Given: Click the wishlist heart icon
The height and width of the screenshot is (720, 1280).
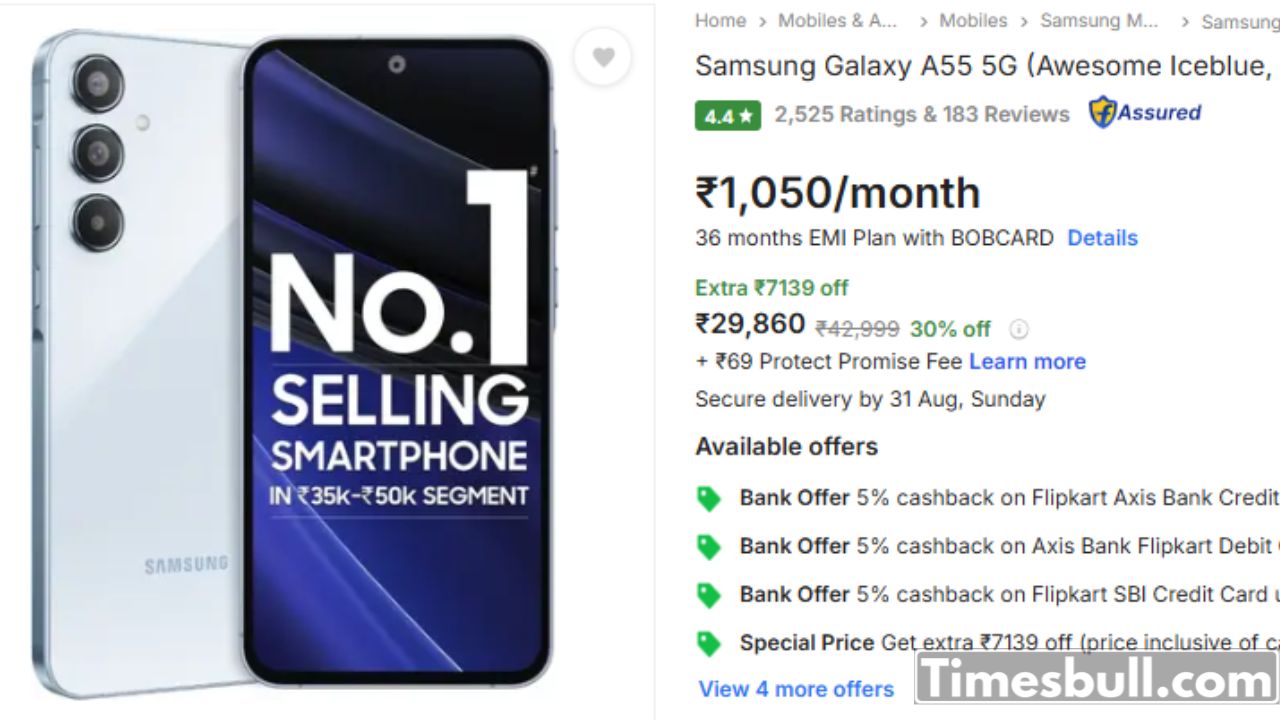Looking at the screenshot, I should [x=603, y=58].
